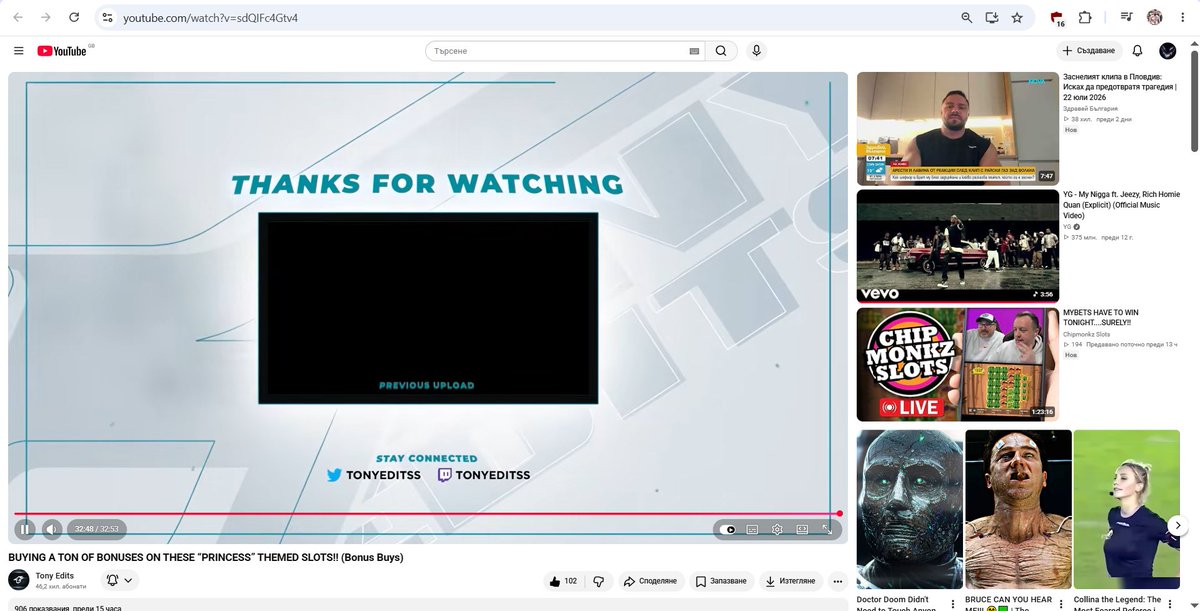
Task: Click the Създаване create button
Action: coord(1089,51)
